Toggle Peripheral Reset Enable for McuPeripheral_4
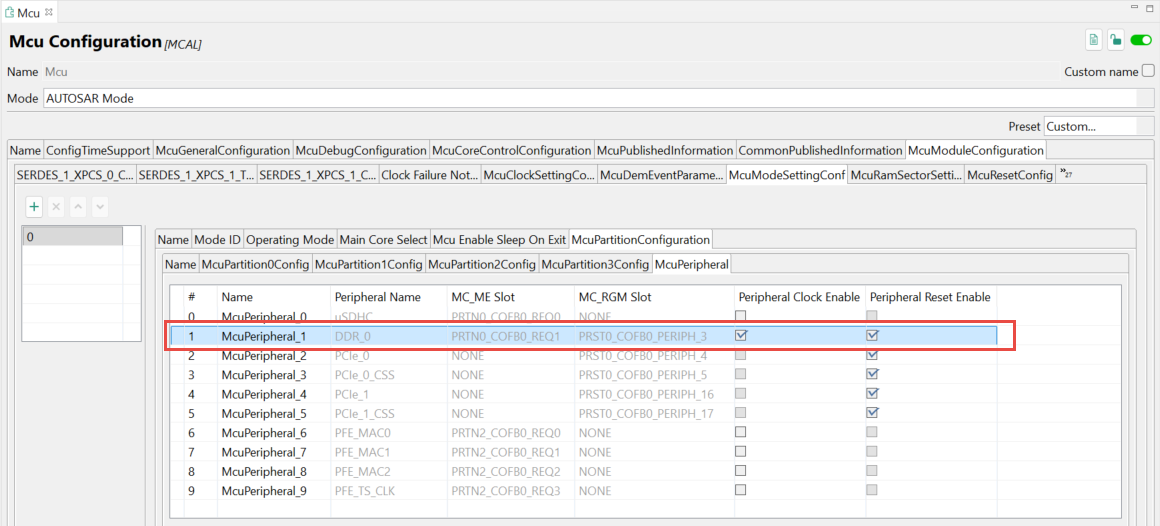1160x526 pixels. pos(872,393)
